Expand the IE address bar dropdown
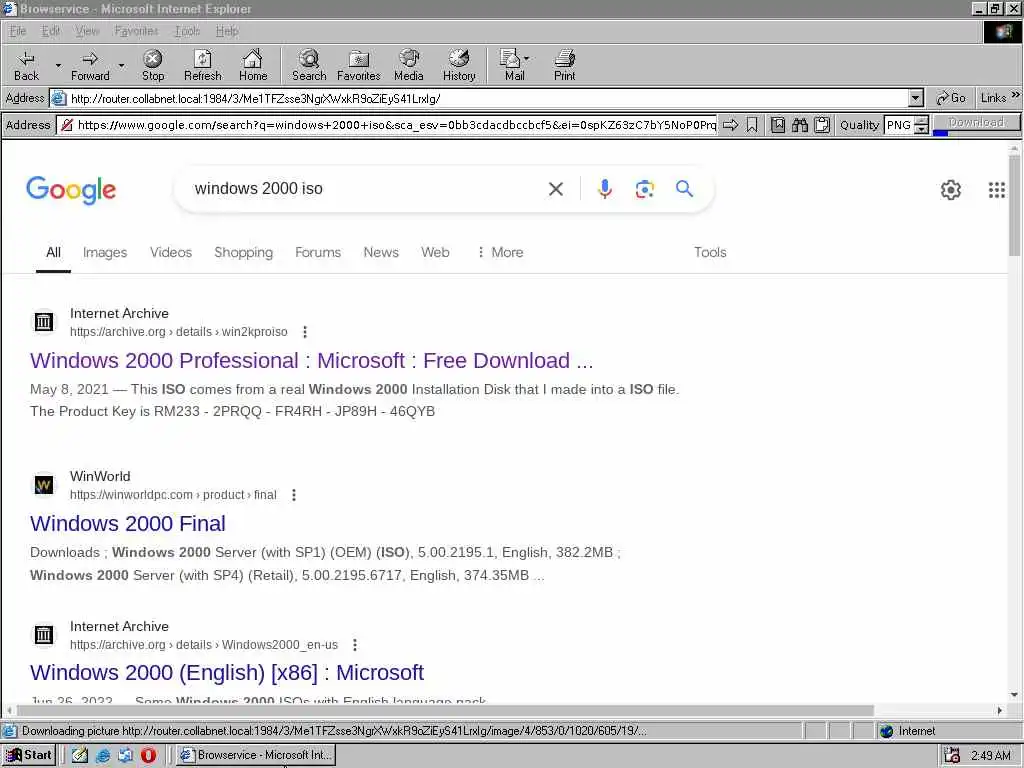Screen dimensions: 1024x768 click(916, 99)
